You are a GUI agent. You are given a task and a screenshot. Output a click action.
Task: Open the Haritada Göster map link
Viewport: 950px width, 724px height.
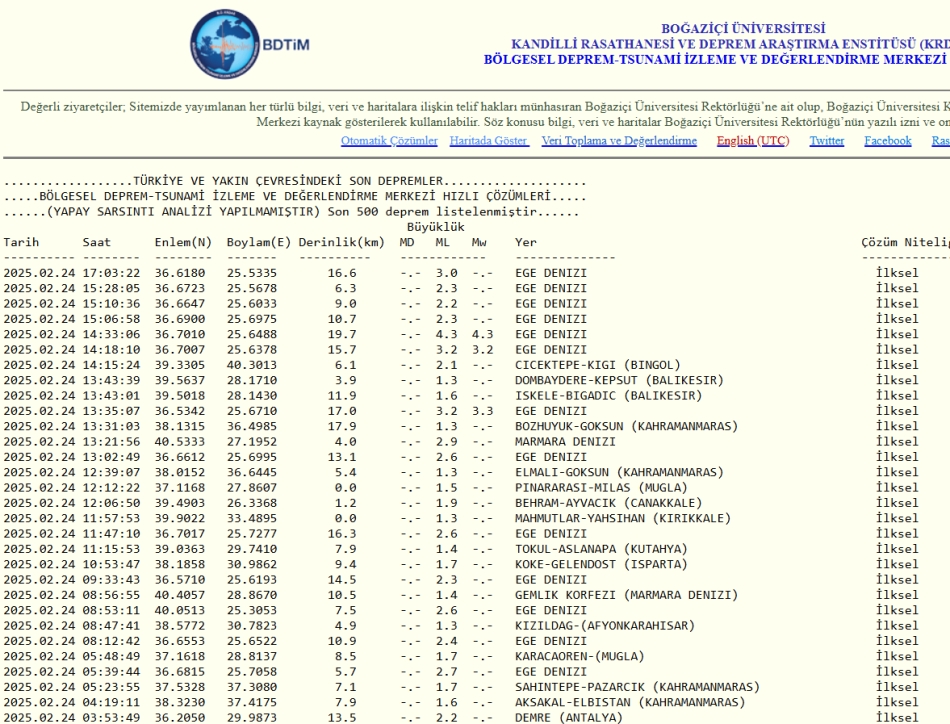click(x=489, y=140)
